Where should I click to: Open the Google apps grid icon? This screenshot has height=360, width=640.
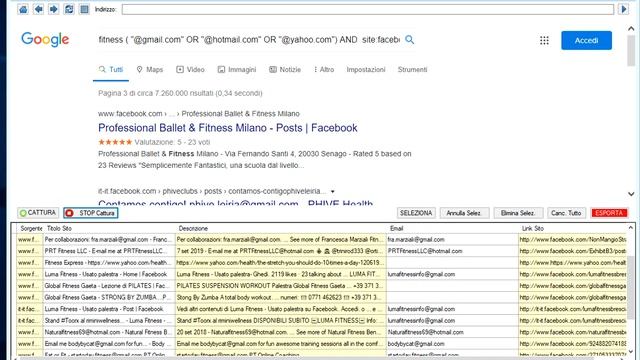(x=544, y=40)
